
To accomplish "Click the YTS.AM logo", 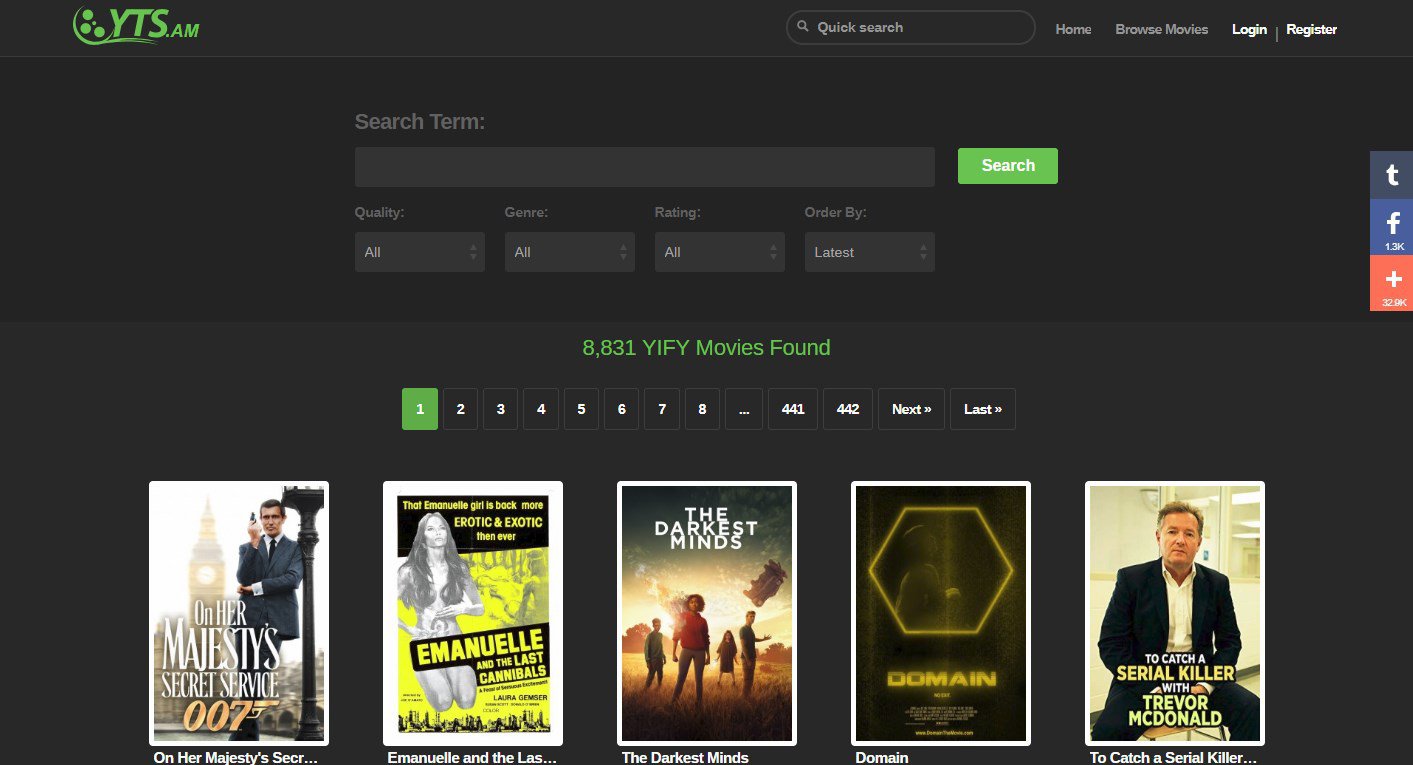I will 136,25.
